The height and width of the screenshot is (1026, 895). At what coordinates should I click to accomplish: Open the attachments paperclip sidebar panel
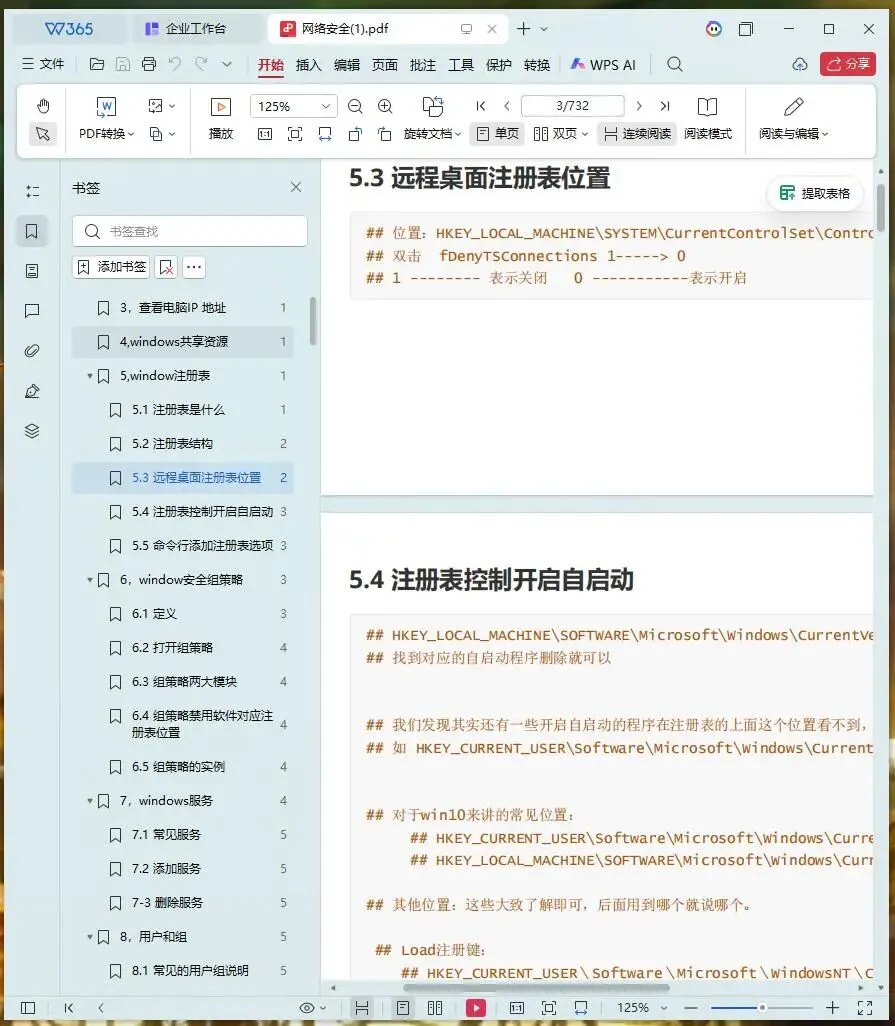(x=31, y=351)
